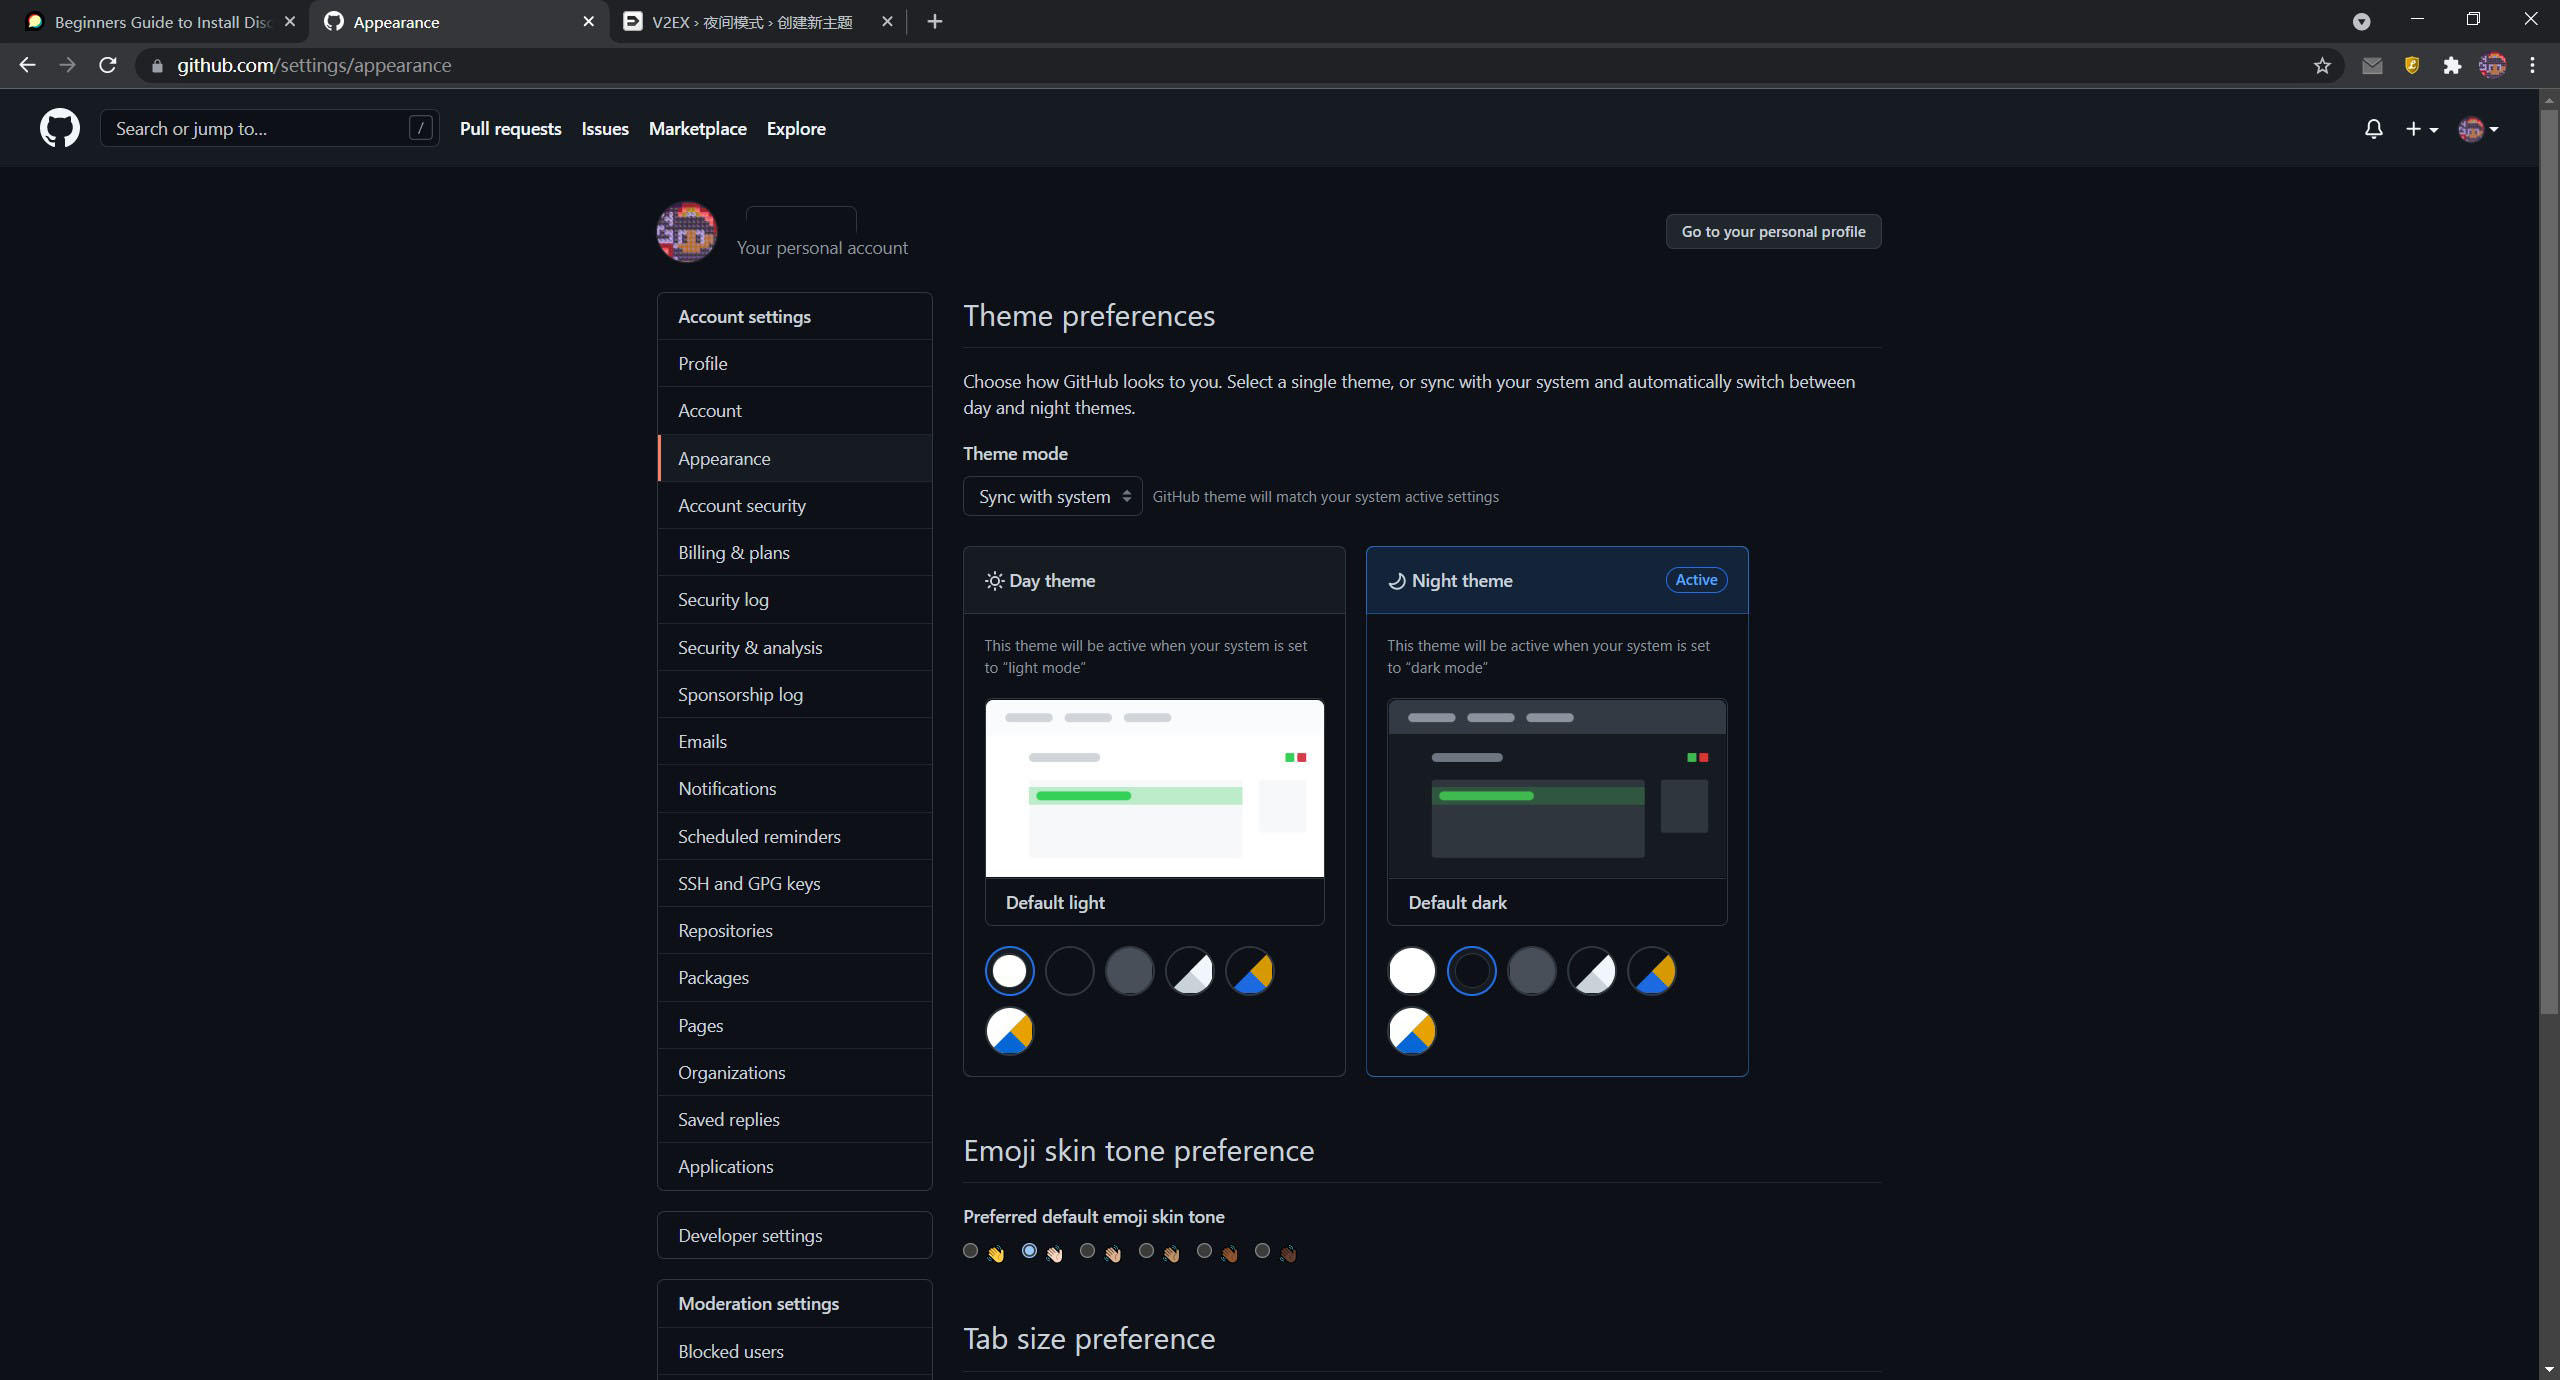Reload the page in browser toolbar
2560x1380 pixels.
click(108, 66)
